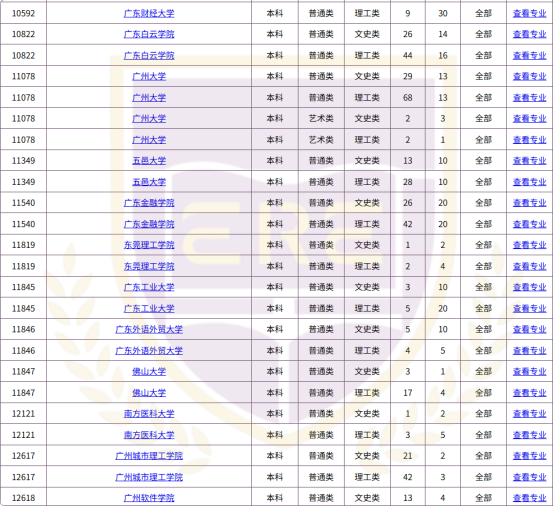
Task: Open 佛山大学 link in the 文史类 row
Action: point(149,371)
